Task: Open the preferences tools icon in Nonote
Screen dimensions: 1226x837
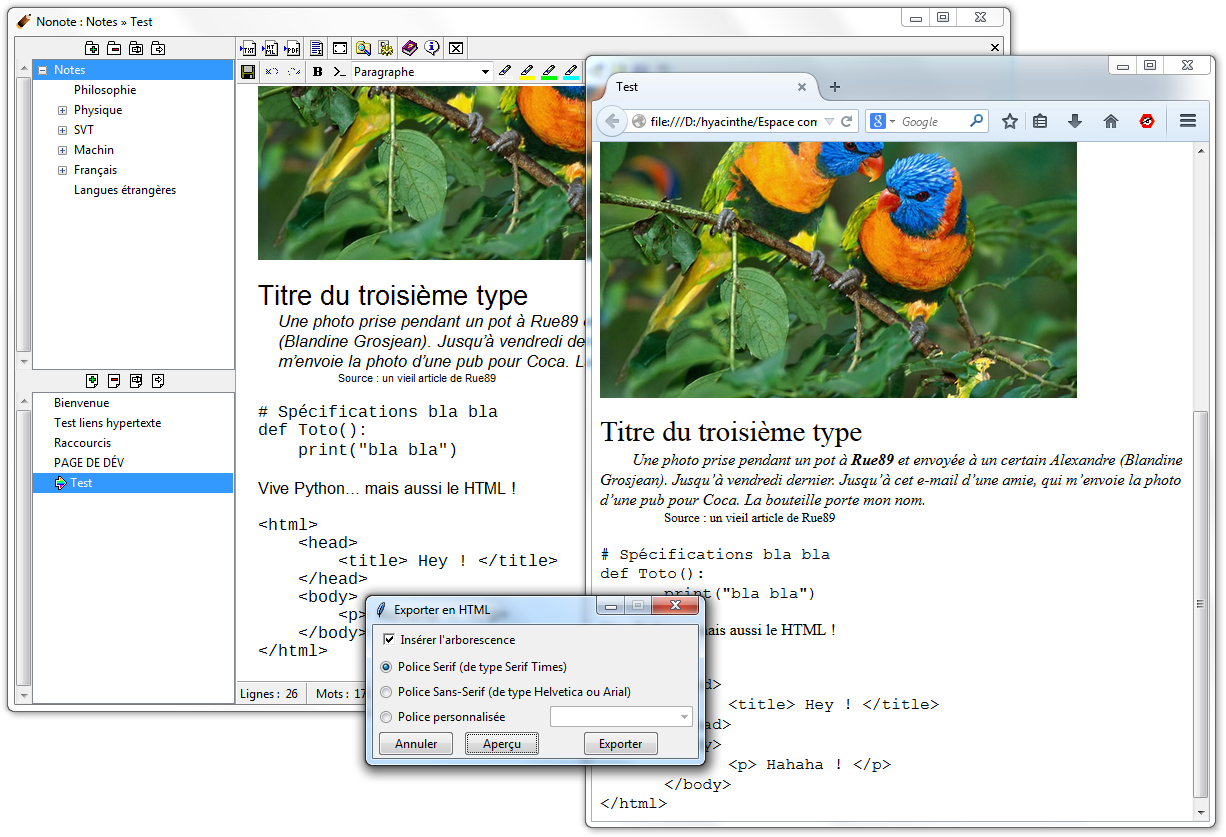Action: tap(386, 48)
